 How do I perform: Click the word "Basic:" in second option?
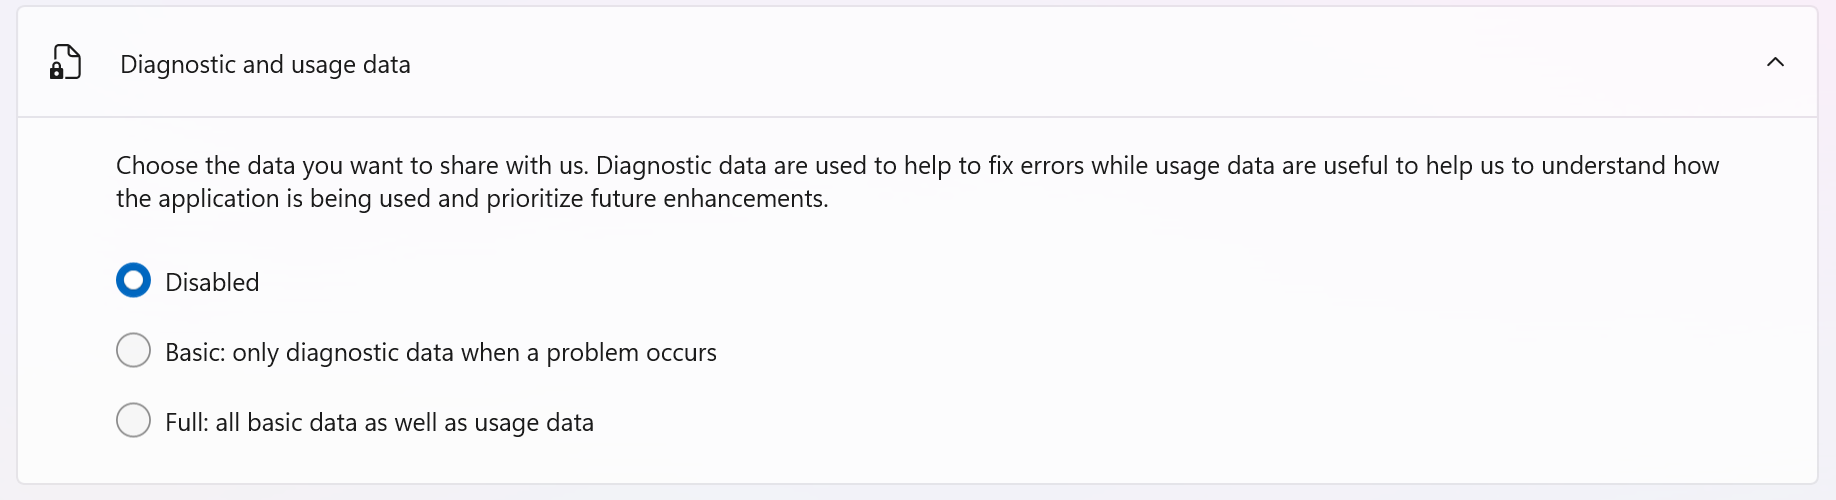tap(195, 353)
